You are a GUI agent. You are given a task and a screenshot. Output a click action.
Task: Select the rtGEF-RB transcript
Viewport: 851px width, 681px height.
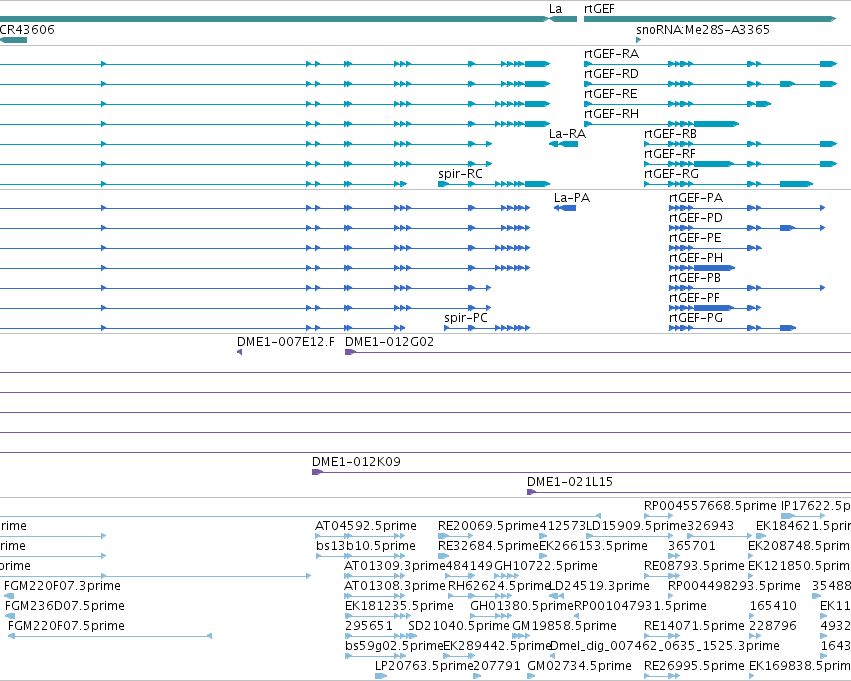pos(670,134)
